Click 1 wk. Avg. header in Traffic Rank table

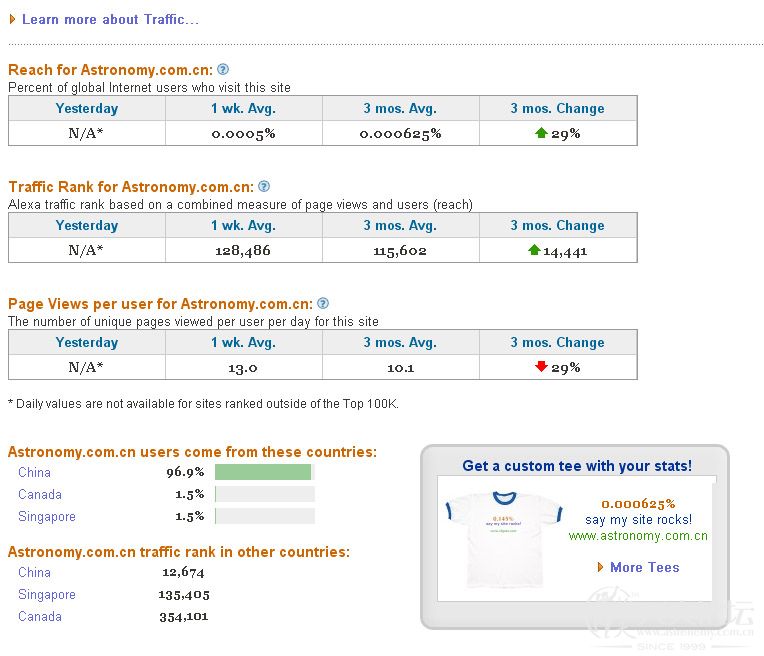click(243, 225)
